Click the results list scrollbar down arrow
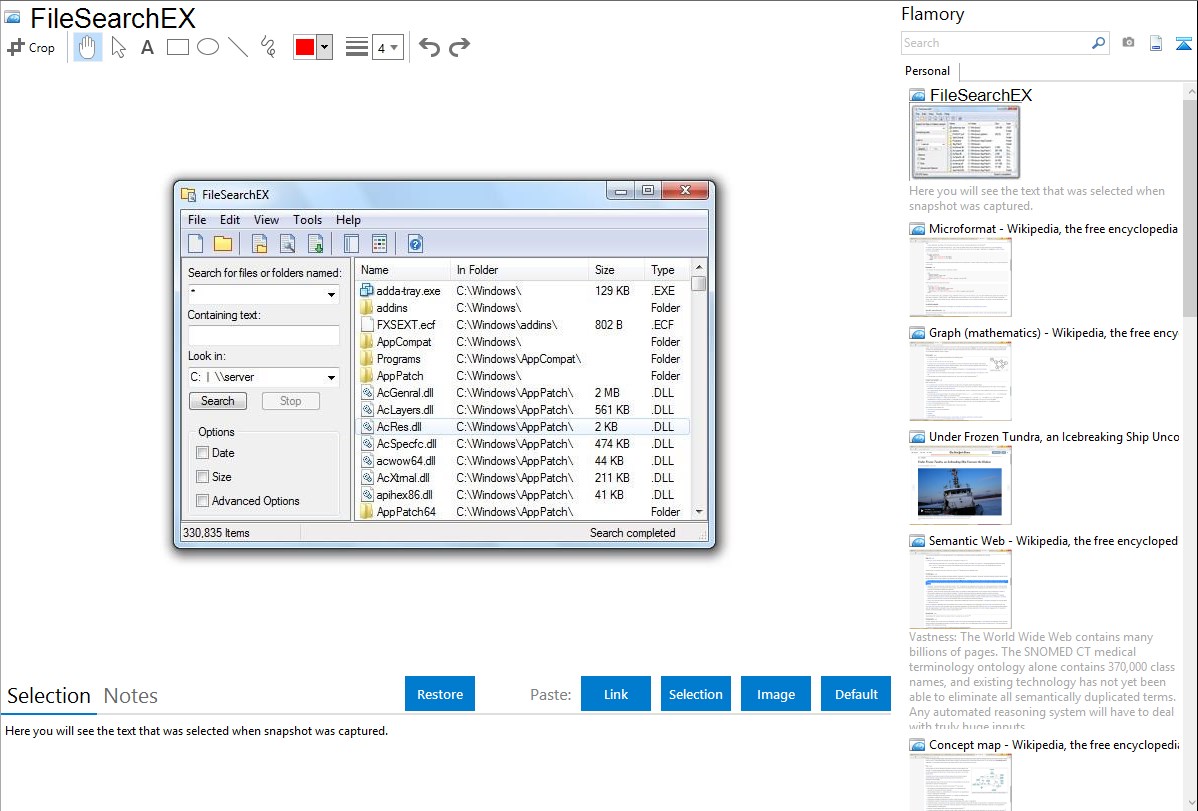 point(698,511)
